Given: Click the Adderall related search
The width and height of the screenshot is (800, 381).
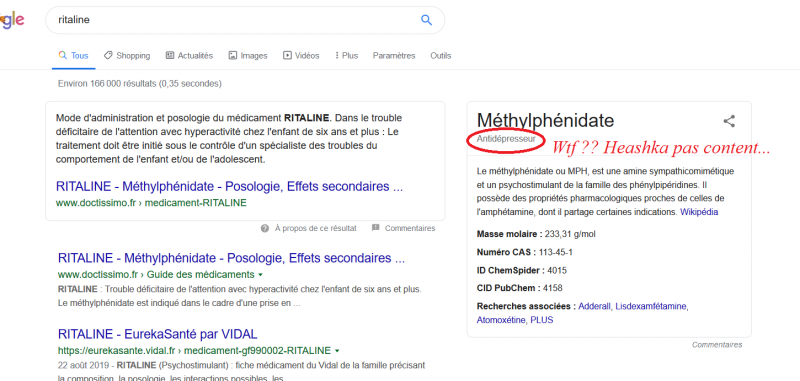Looking at the screenshot, I should (594, 306).
